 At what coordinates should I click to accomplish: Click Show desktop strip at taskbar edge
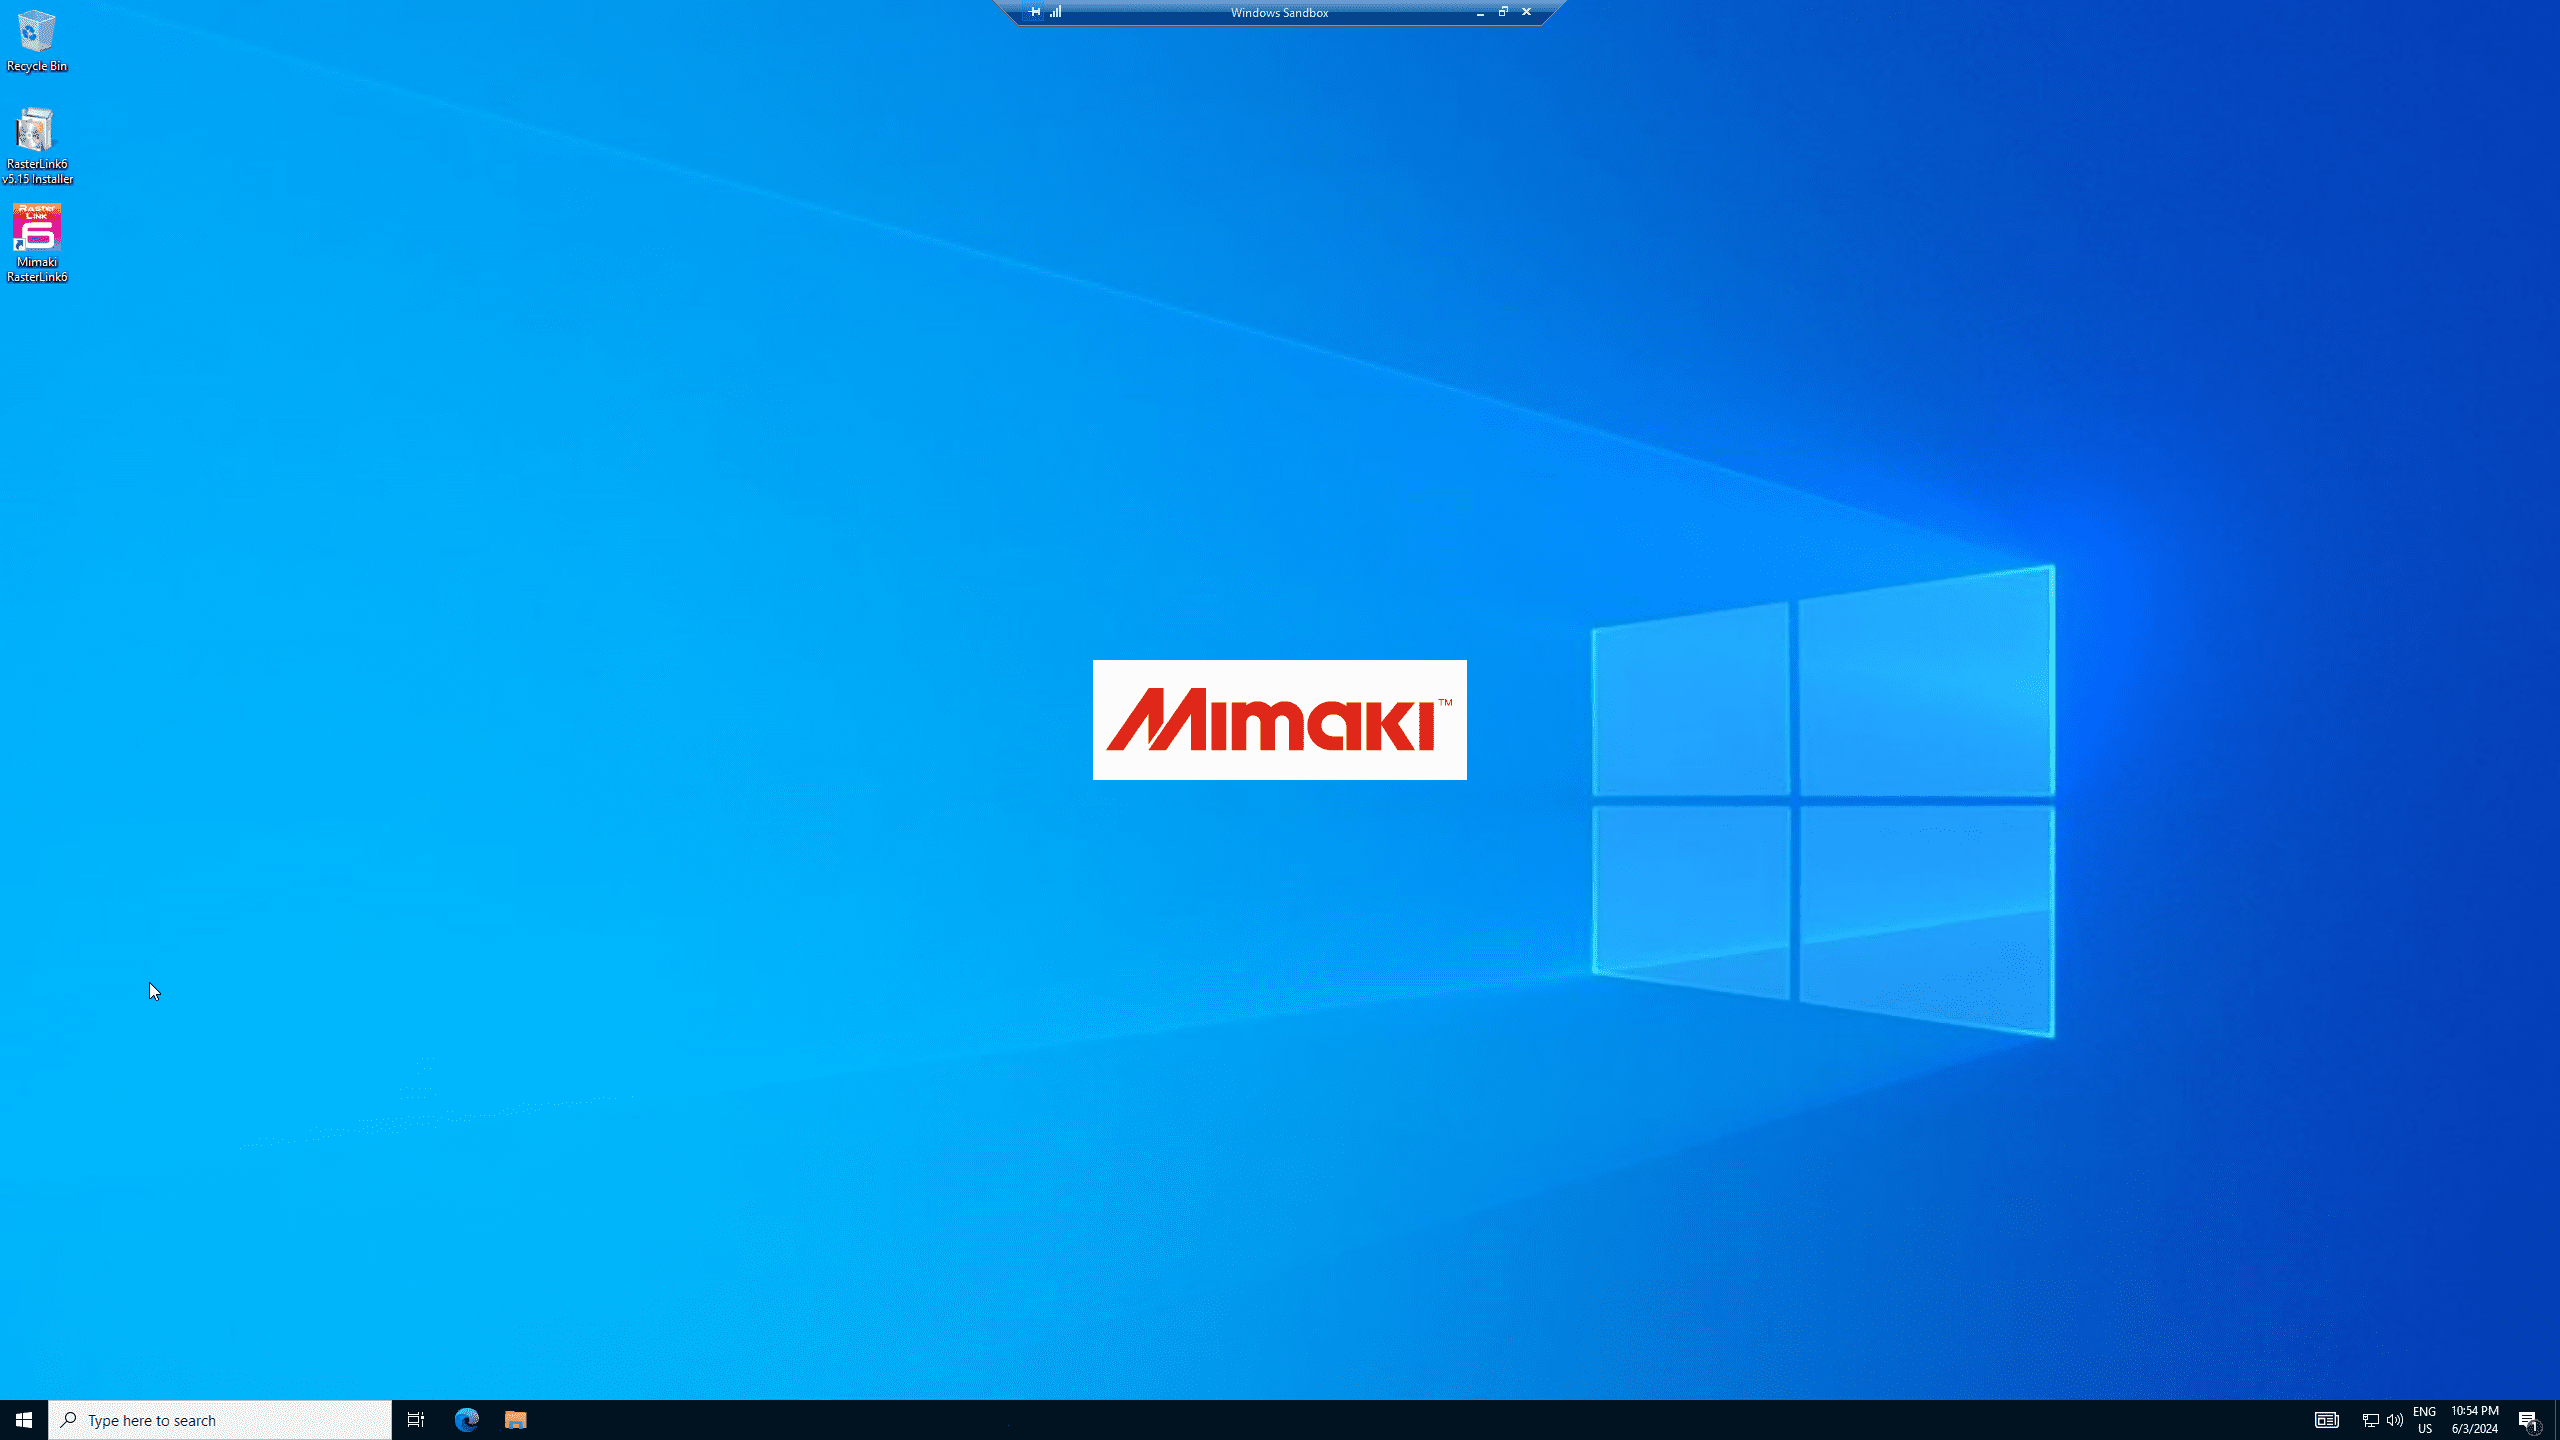[2557, 1419]
